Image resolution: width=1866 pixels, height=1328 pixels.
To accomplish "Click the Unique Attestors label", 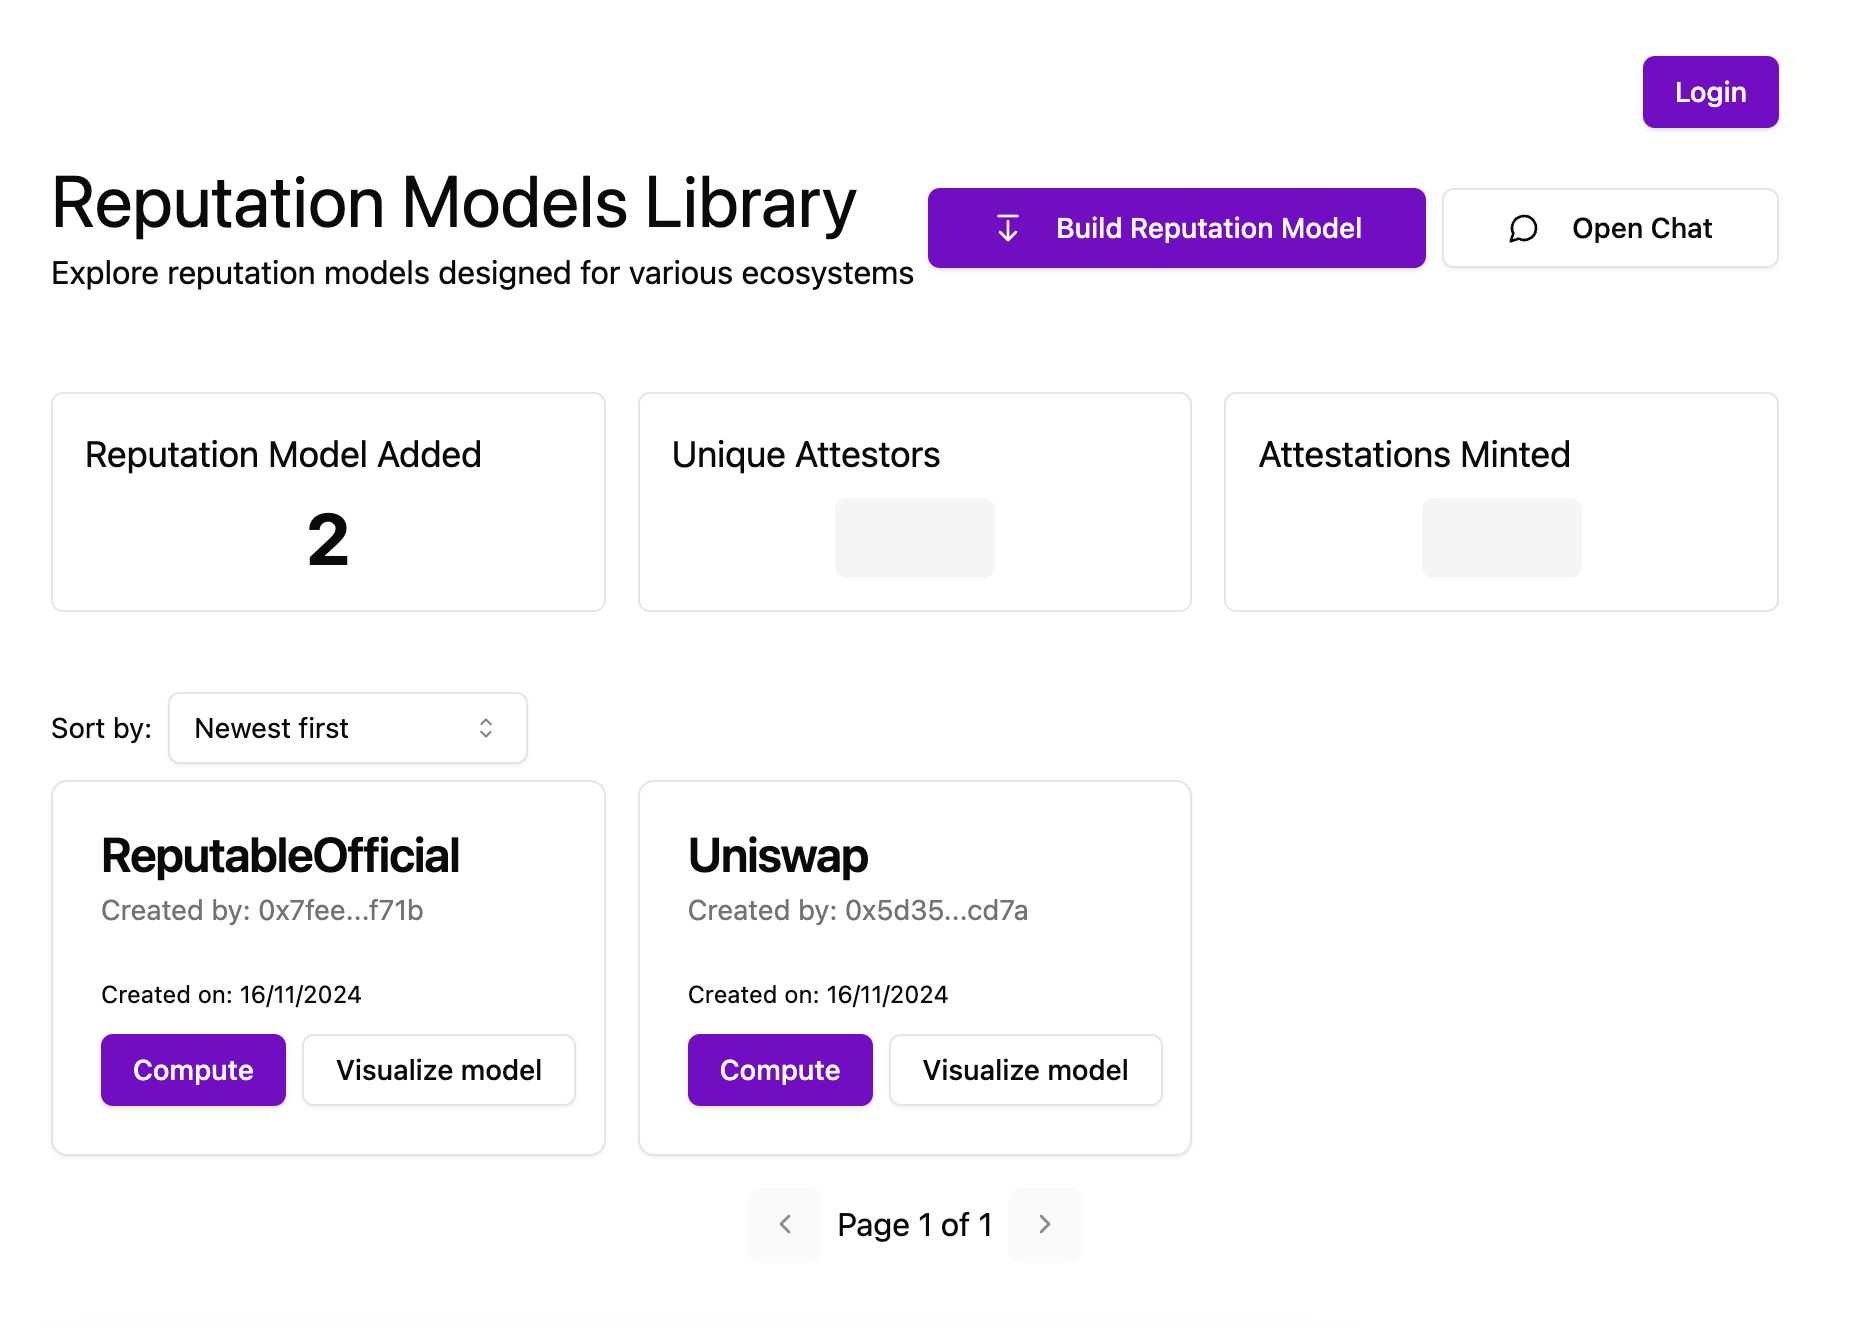I will (806, 455).
